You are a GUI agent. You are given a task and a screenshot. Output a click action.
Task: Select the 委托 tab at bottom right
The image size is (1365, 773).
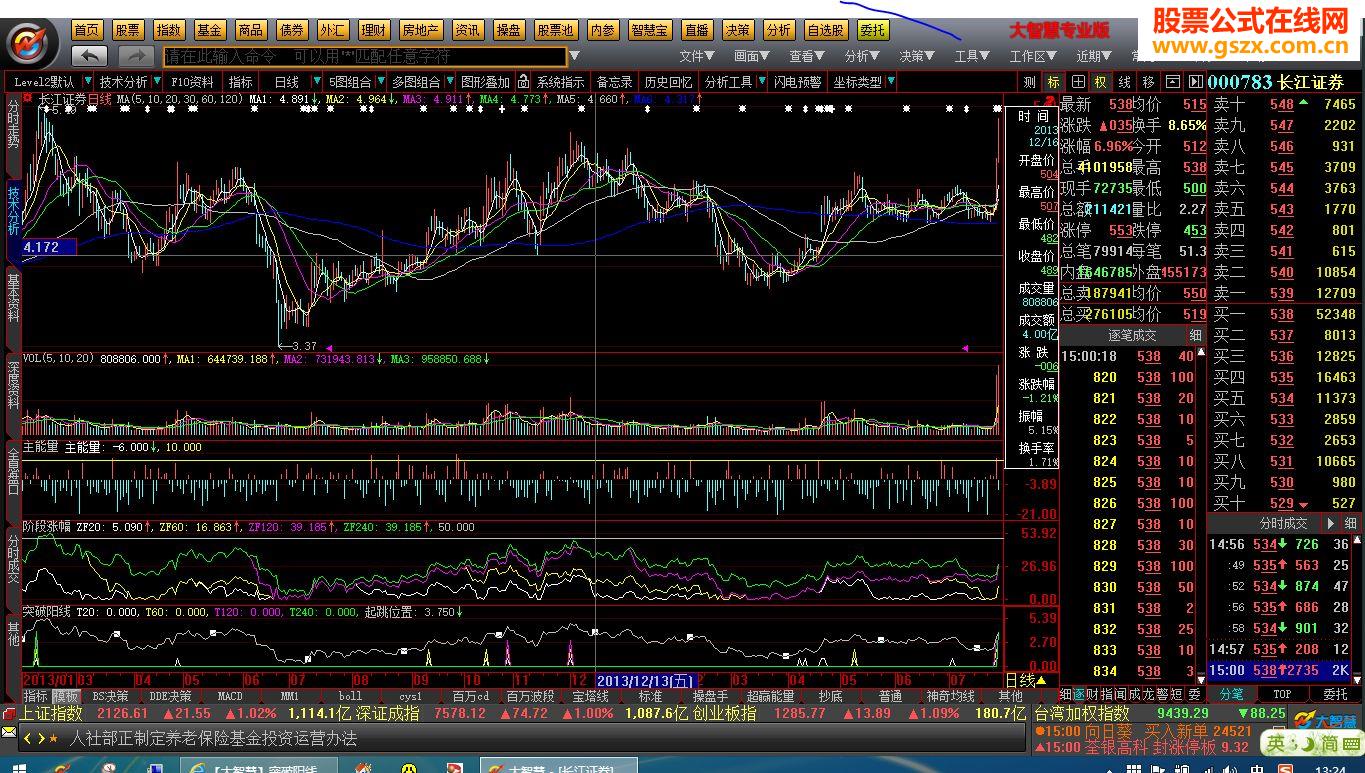click(1335, 694)
